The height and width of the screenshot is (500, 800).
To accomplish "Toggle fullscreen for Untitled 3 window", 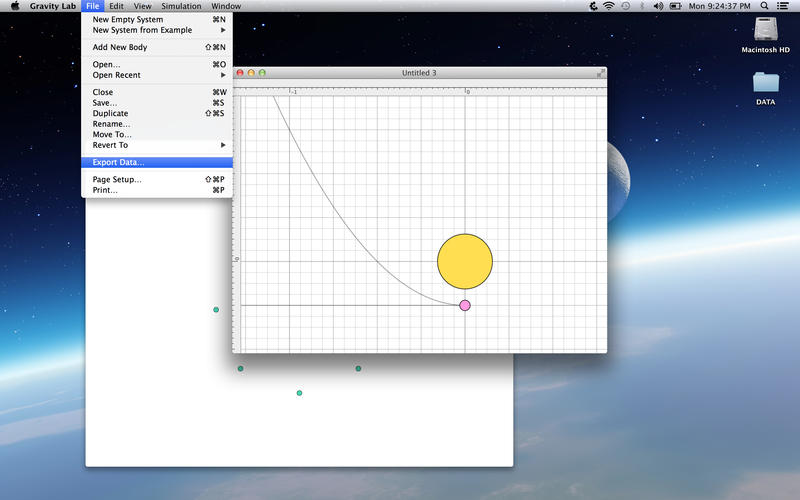I will [601, 73].
